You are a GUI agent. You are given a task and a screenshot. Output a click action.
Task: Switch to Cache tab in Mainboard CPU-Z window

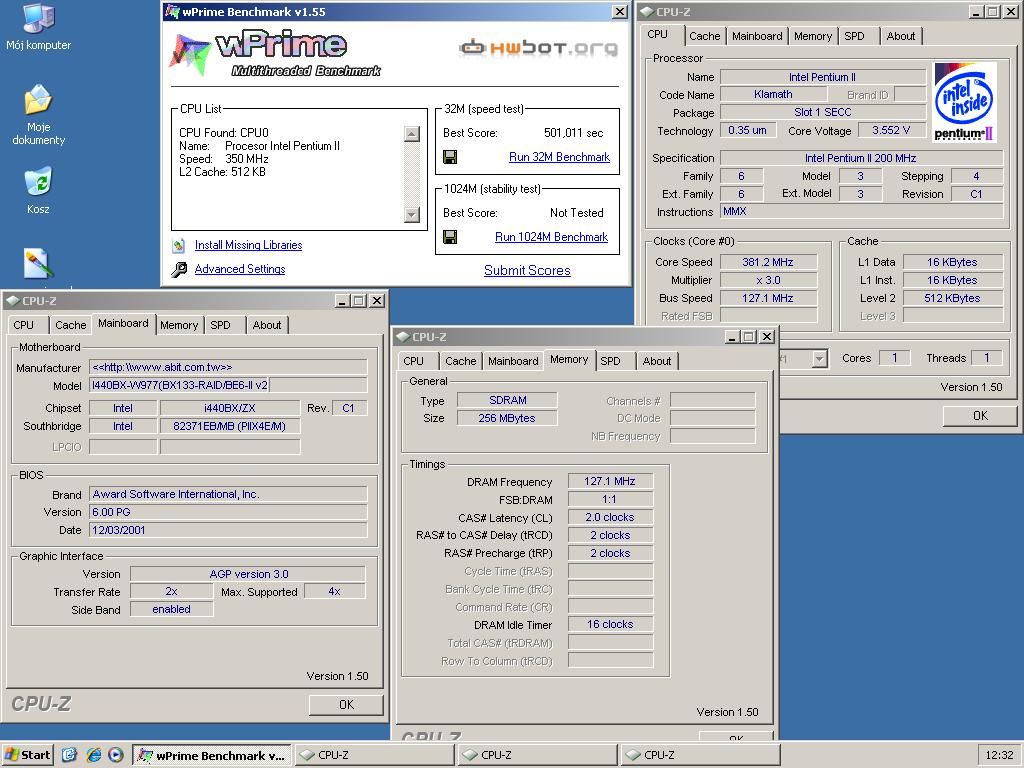point(71,325)
